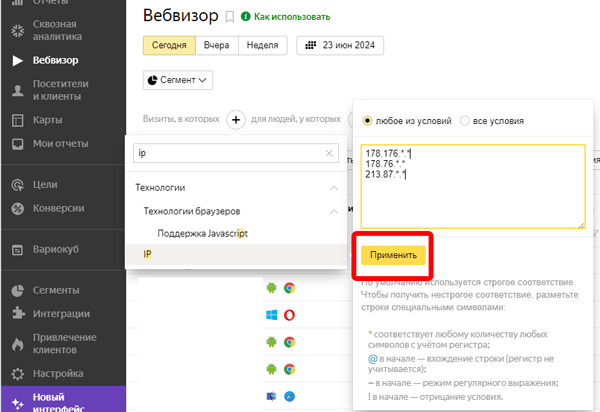Image resolution: width=600 pixels, height=412 pixels.
Task: Click the Сегменты pie icon
Action: (x=18, y=291)
